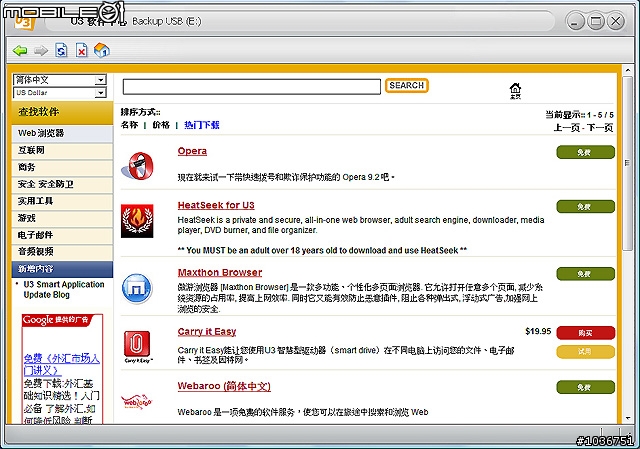Click the 查找软件 sidebar header
The width and height of the screenshot is (640, 449).
[x=62, y=112]
